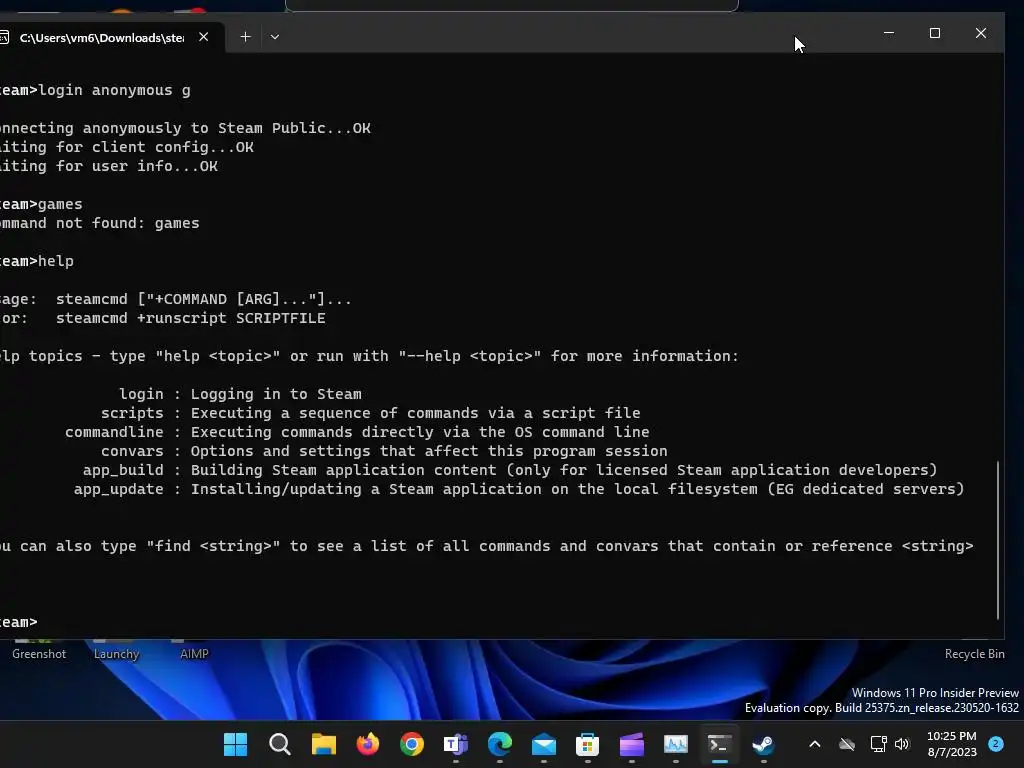Launch Google Chrome from taskbar
Viewport: 1024px width, 768px height.
click(x=412, y=744)
